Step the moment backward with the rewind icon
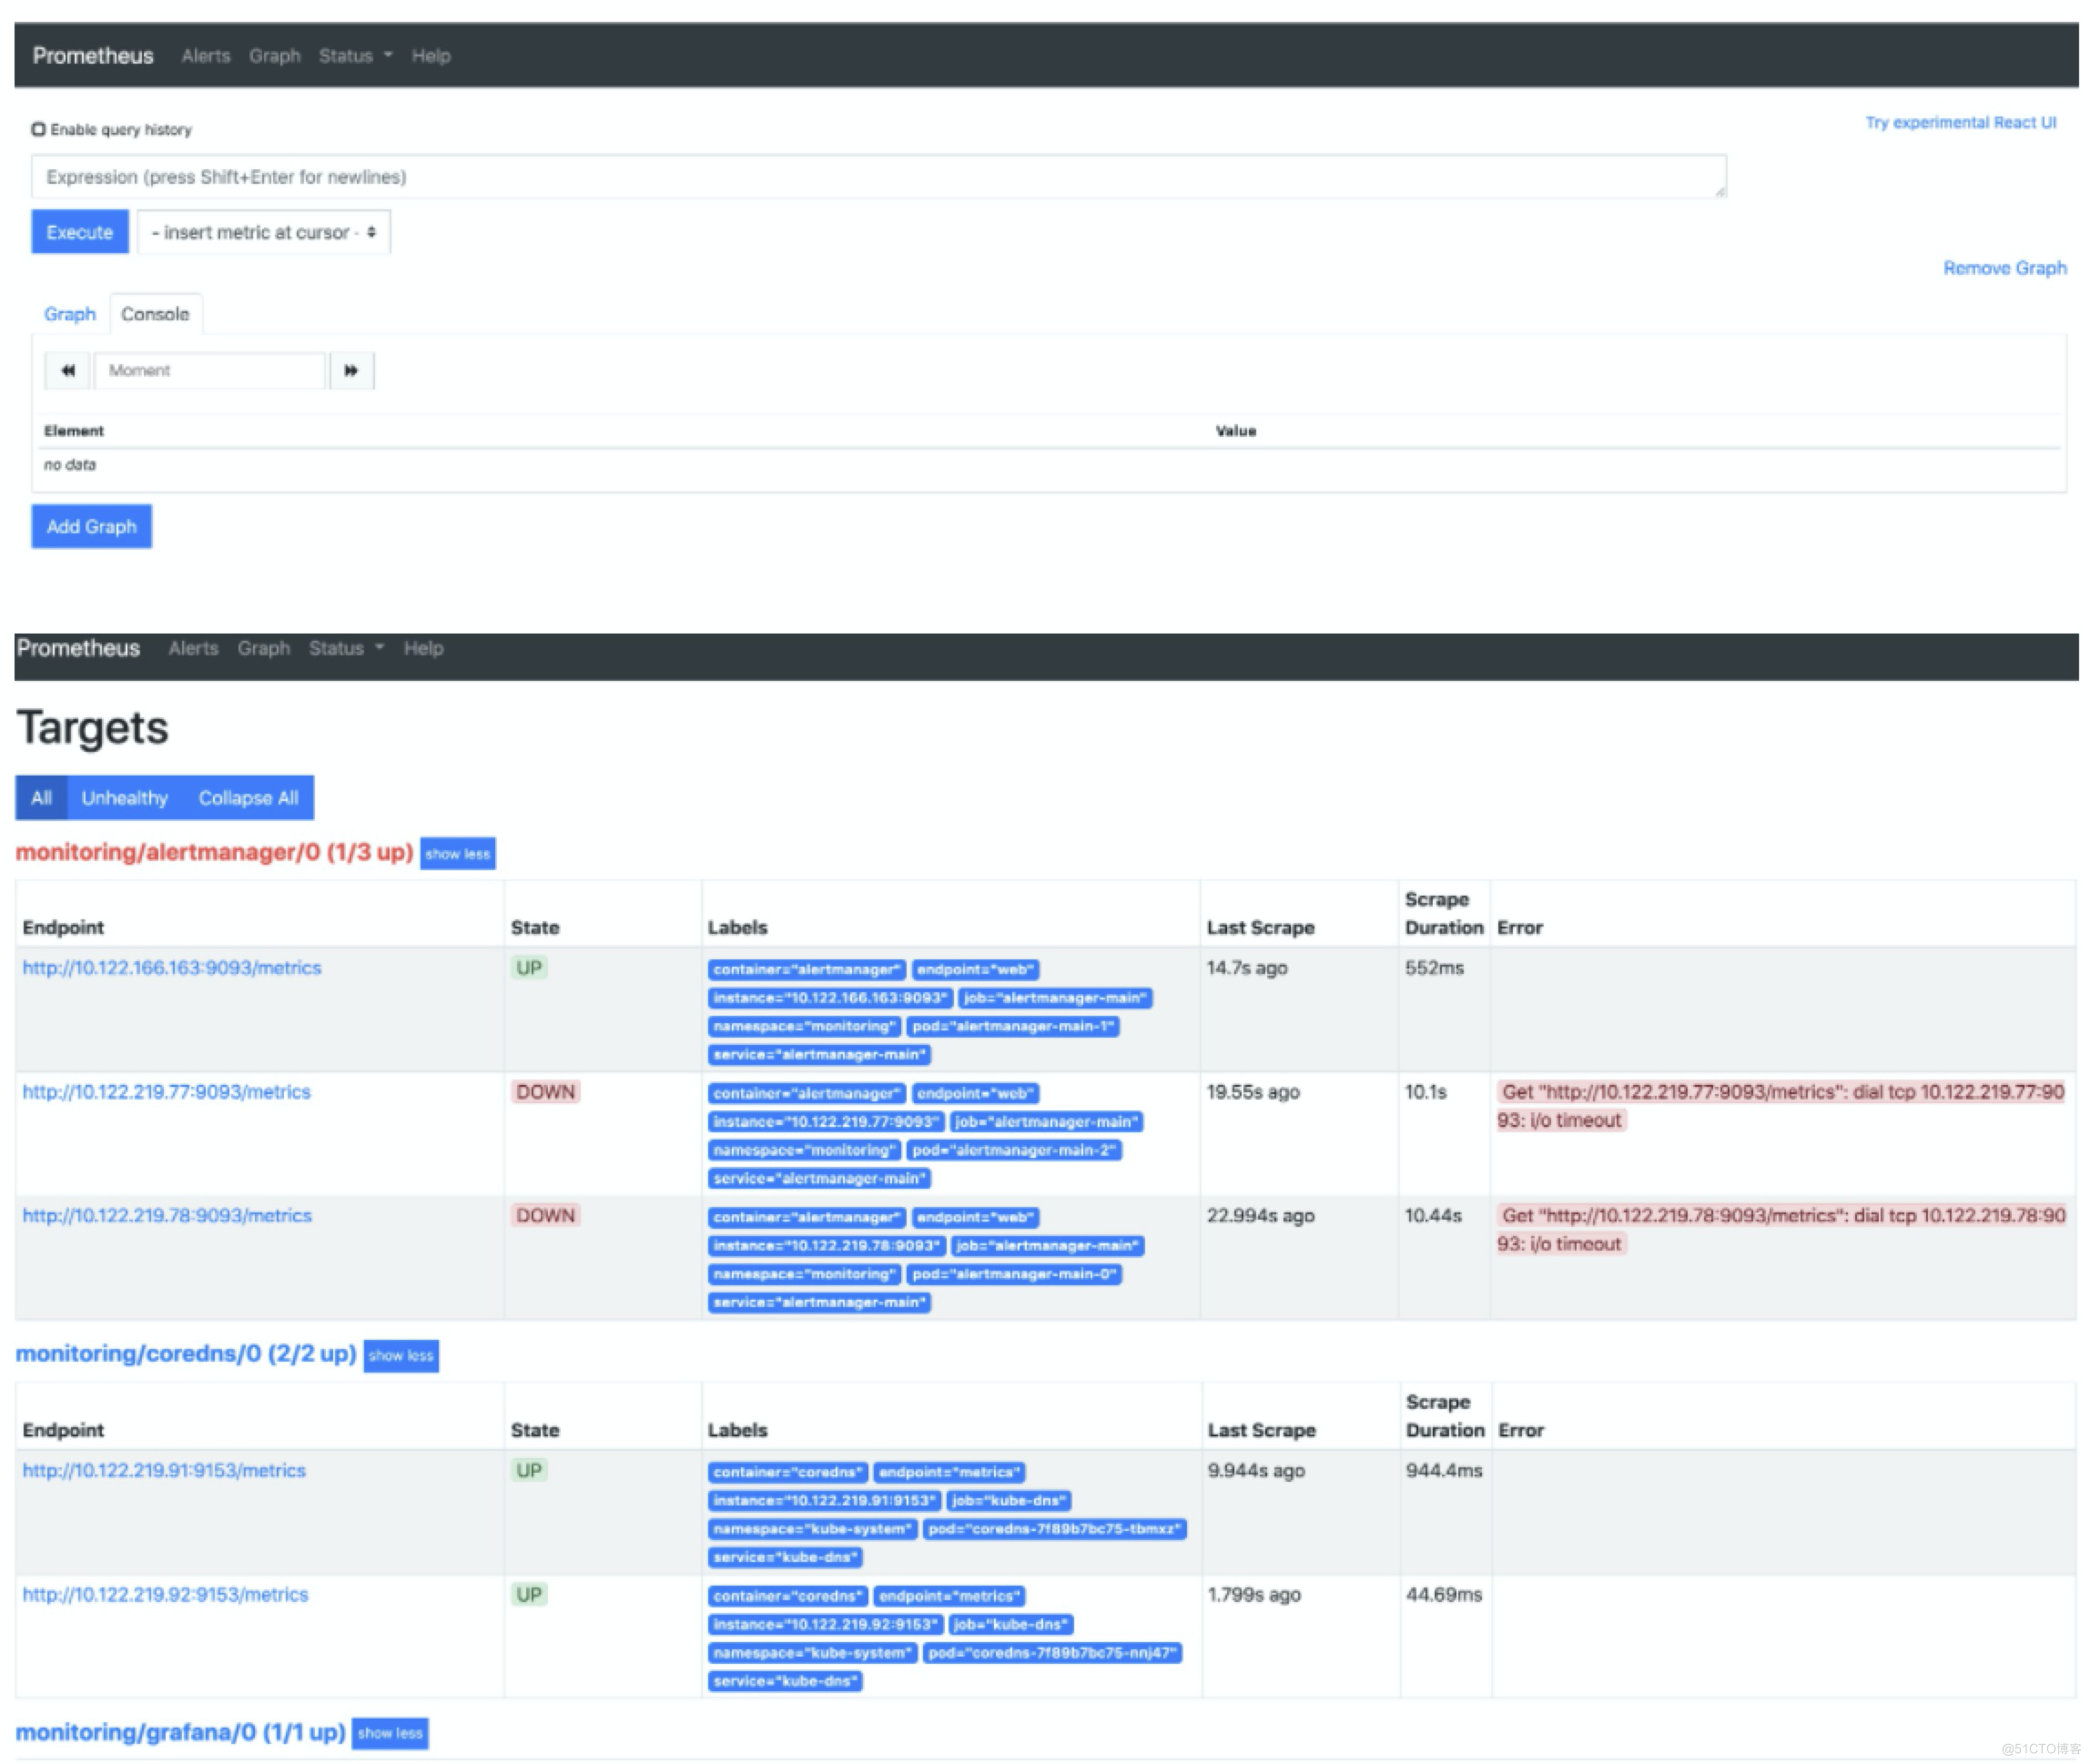Viewport: 2090px width, 1764px height. [x=67, y=371]
